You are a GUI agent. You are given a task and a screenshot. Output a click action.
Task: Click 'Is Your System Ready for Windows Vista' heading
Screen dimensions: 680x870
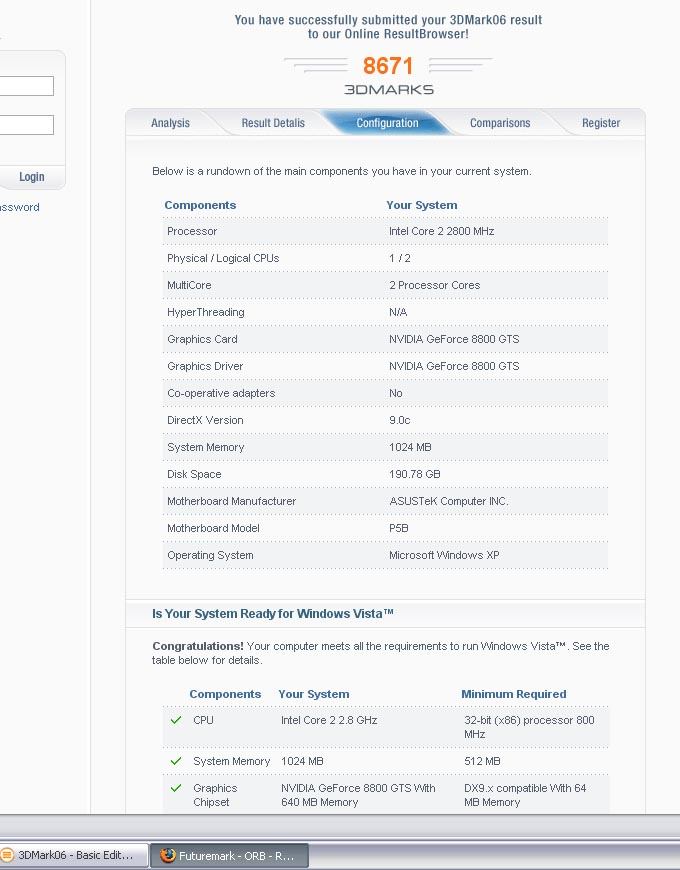(x=273, y=614)
